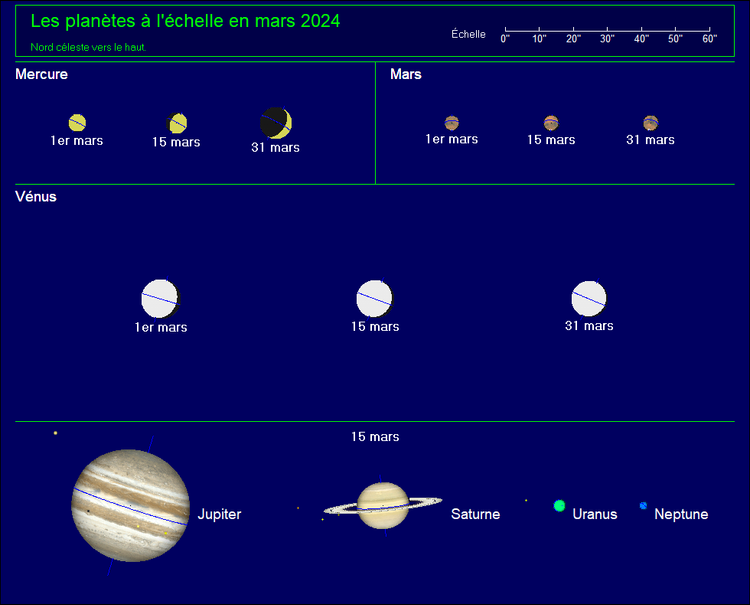Click the 50" mark on the scale

click(x=675, y=38)
